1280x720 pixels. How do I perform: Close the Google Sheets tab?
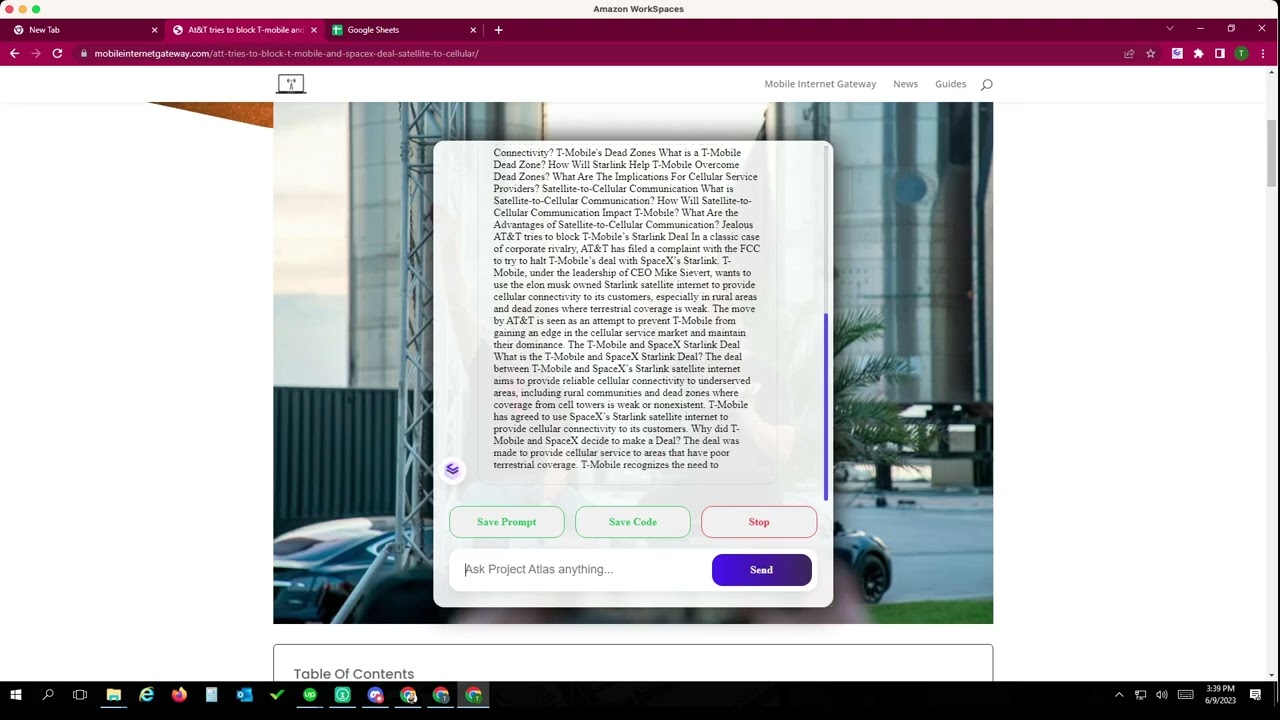473,30
